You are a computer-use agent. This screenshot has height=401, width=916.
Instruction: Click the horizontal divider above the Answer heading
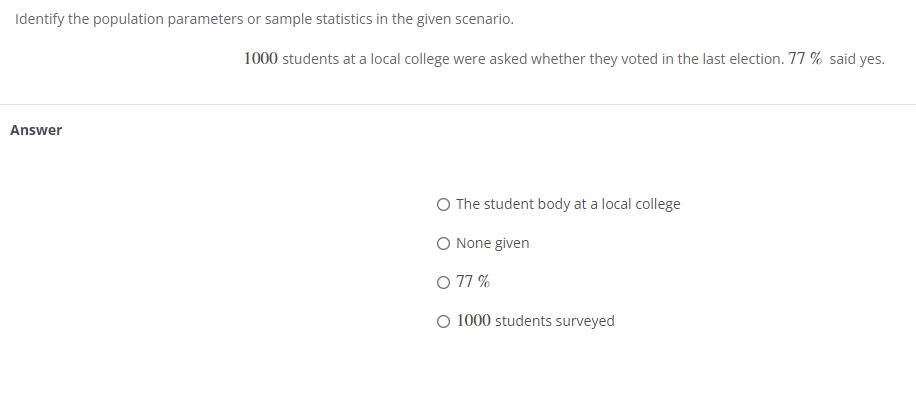point(458,105)
